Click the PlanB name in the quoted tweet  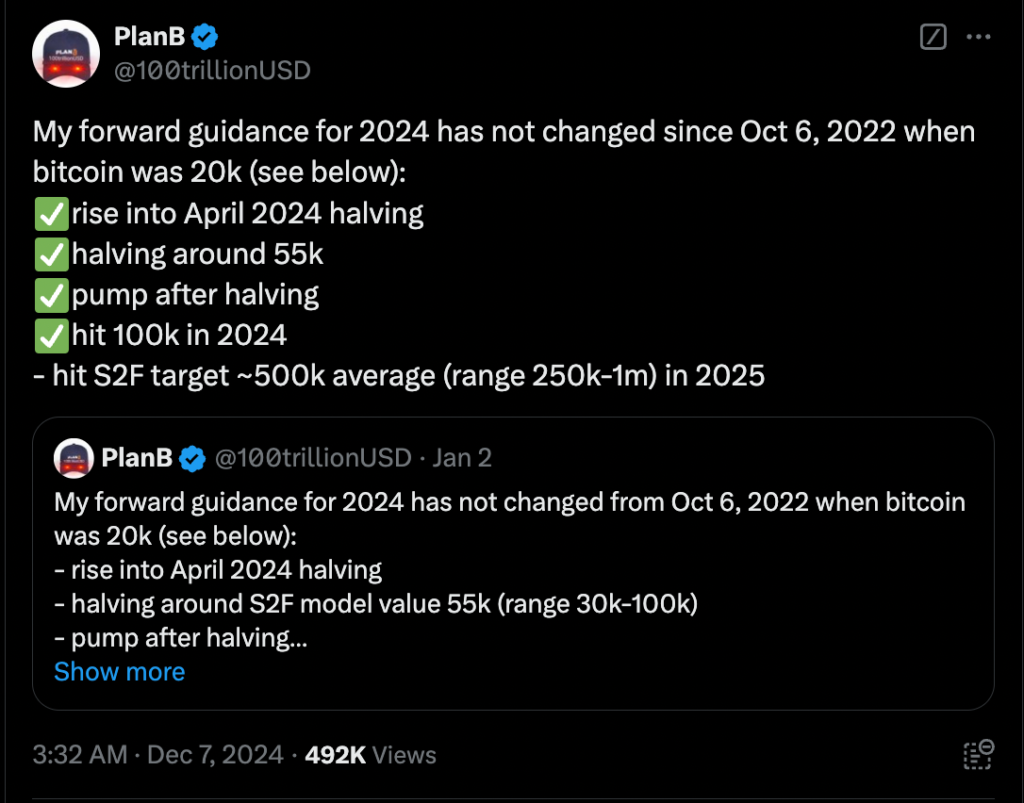pos(138,458)
